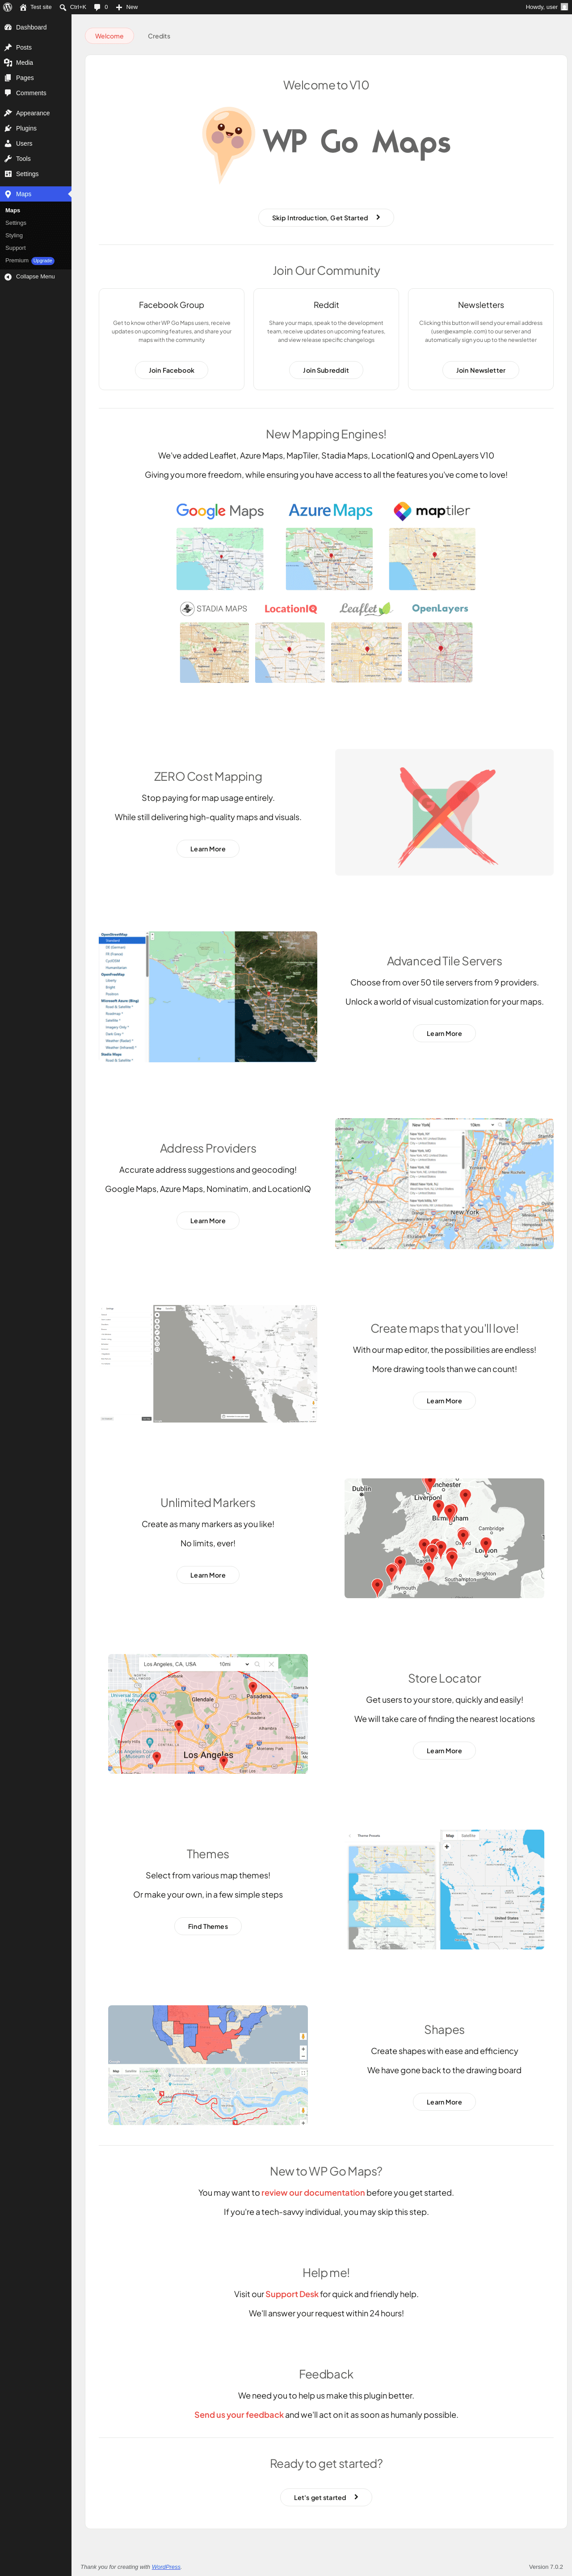Open the New content menu in admin bar
The image size is (572, 2576).
(x=127, y=7)
